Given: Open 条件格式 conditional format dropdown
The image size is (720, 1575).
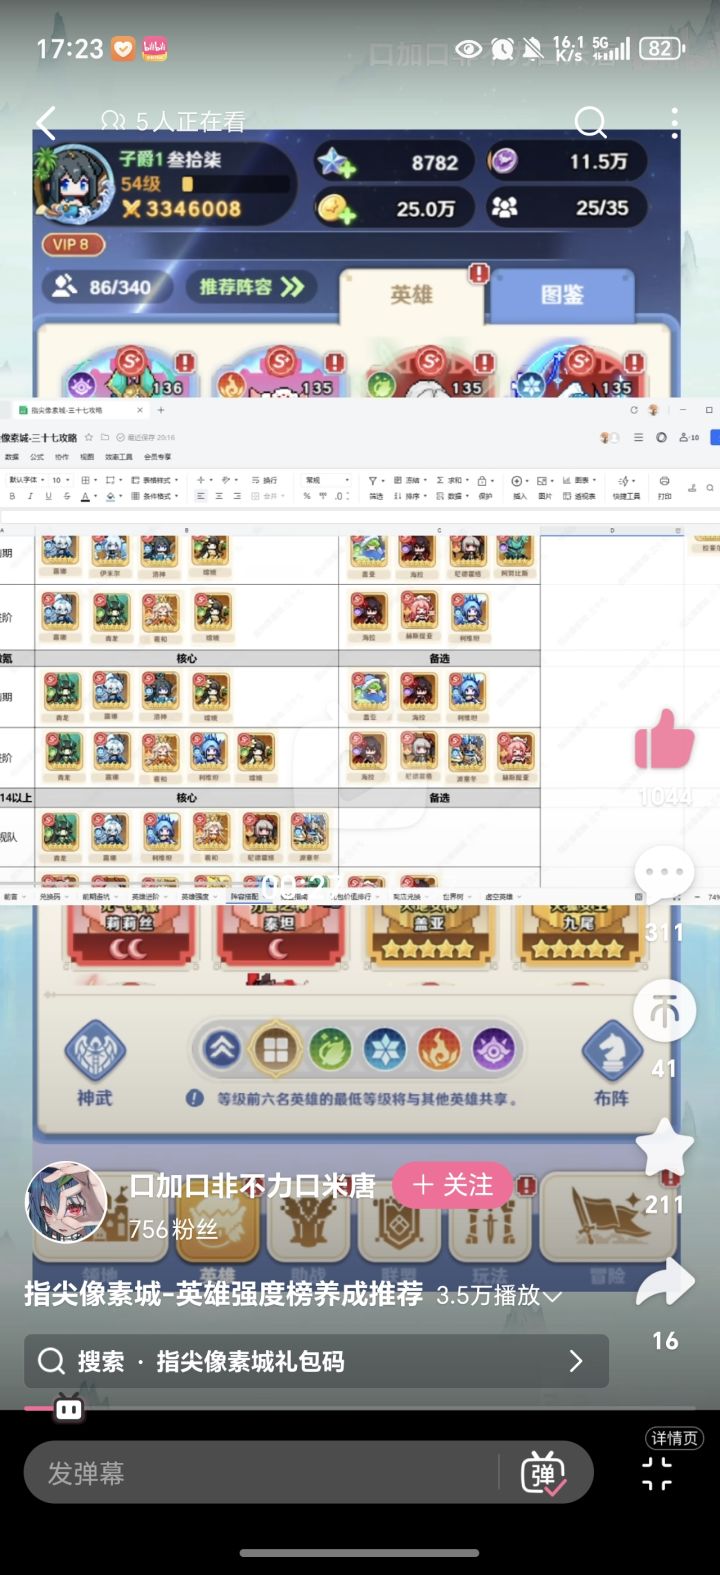Looking at the screenshot, I should click(x=155, y=496).
